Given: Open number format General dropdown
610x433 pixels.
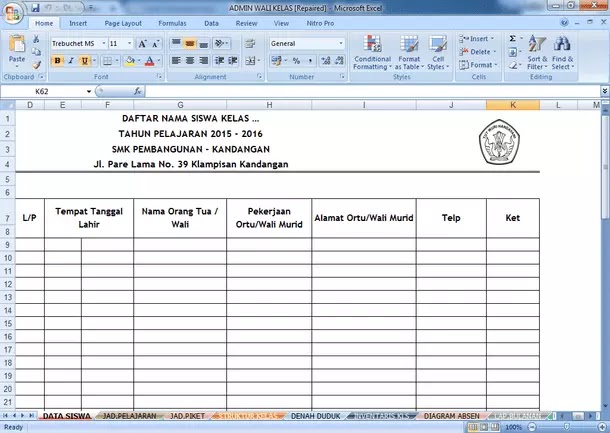Looking at the screenshot, I should click(x=341, y=44).
